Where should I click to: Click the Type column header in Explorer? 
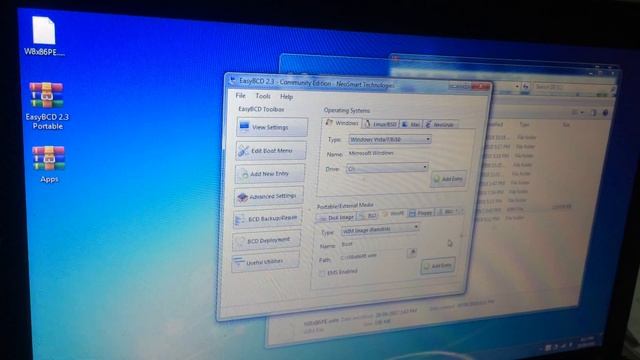coord(524,124)
